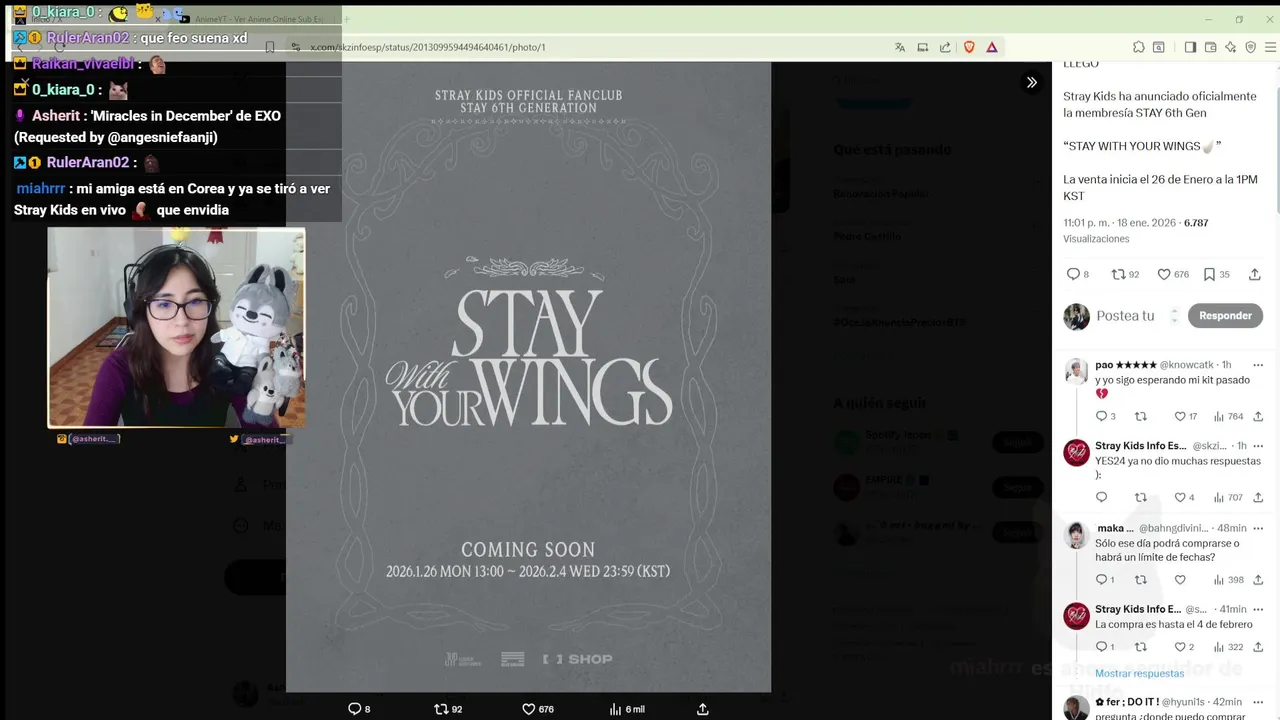Open more options on YES24 reply

pos(1258,446)
